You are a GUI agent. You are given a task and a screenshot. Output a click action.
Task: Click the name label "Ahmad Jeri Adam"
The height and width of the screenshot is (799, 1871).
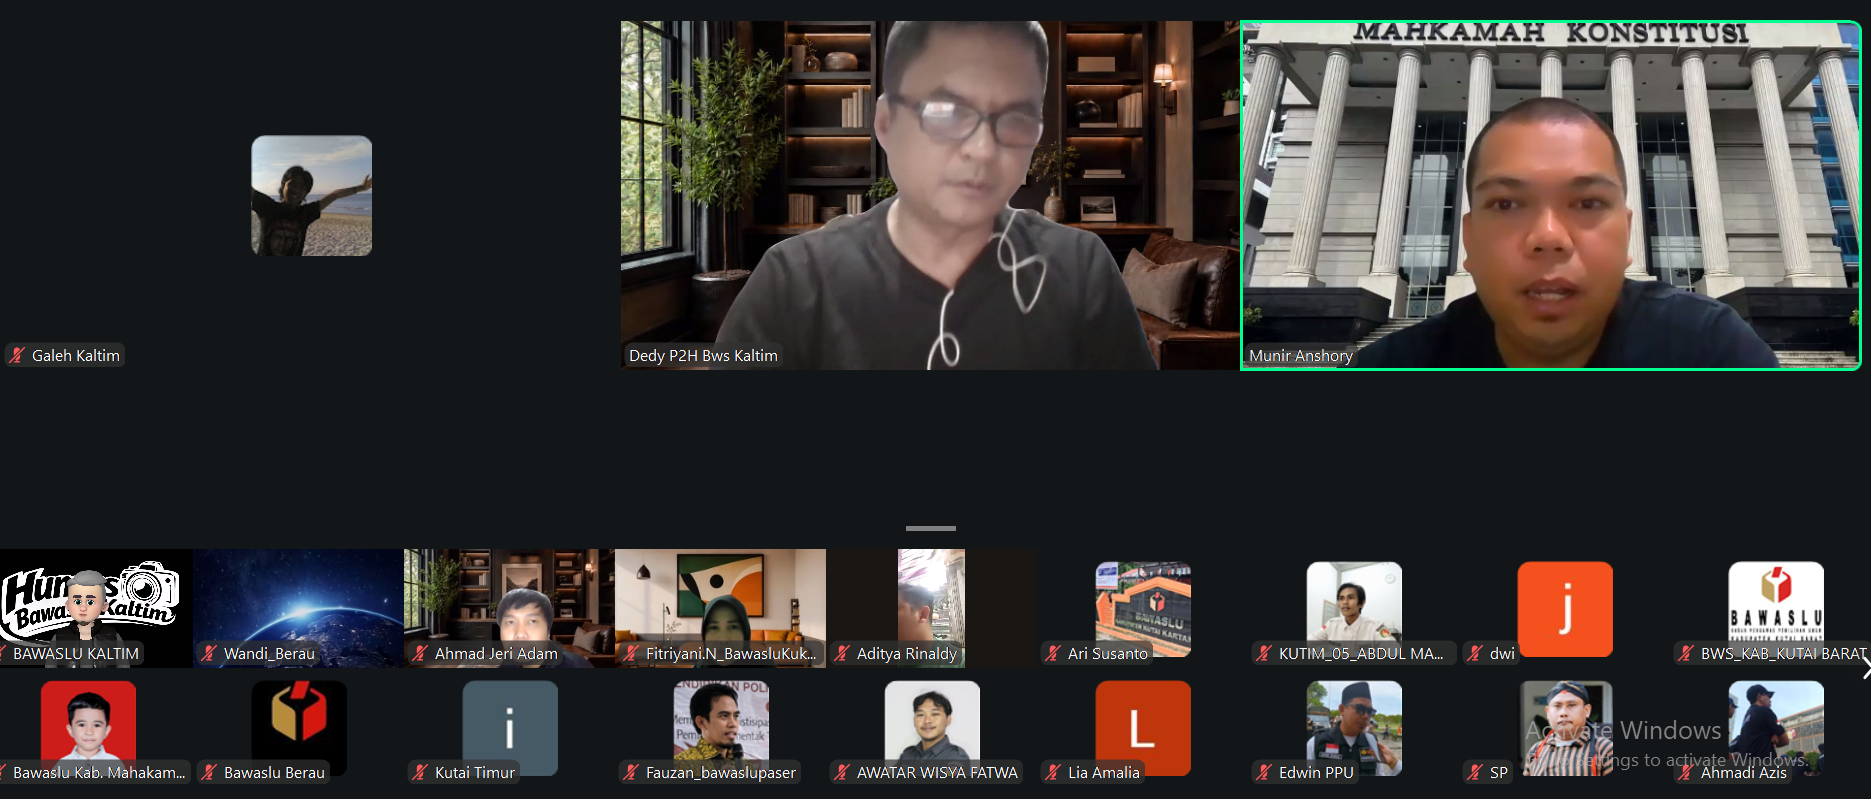pyautogui.click(x=496, y=653)
